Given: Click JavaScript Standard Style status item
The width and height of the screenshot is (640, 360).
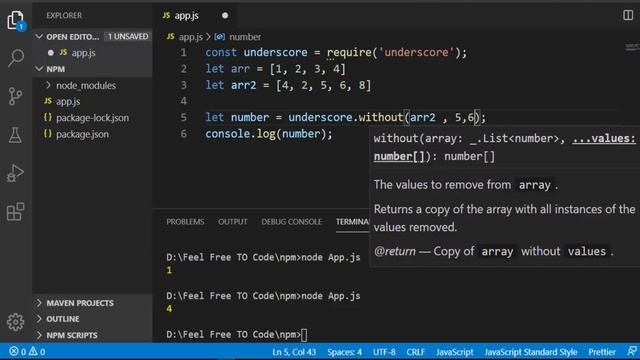Looking at the screenshot, I should click(531, 351).
